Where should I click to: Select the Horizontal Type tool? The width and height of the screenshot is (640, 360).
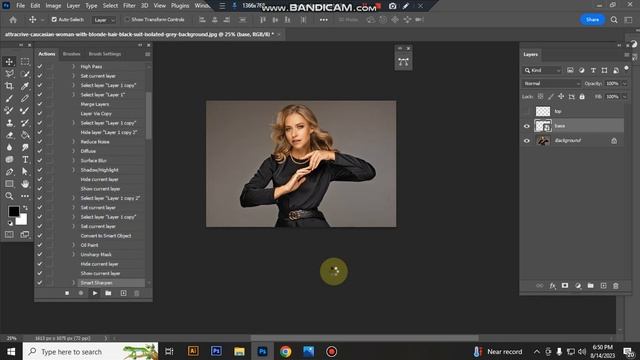[x=25, y=160]
